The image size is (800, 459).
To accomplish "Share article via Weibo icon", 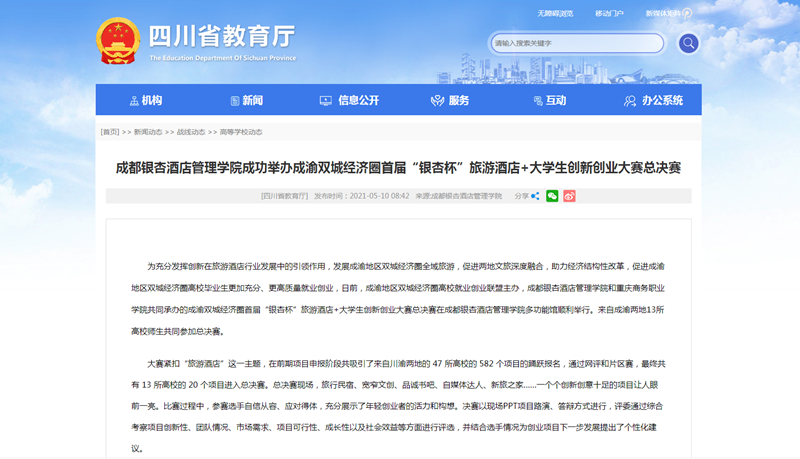I will [569, 196].
